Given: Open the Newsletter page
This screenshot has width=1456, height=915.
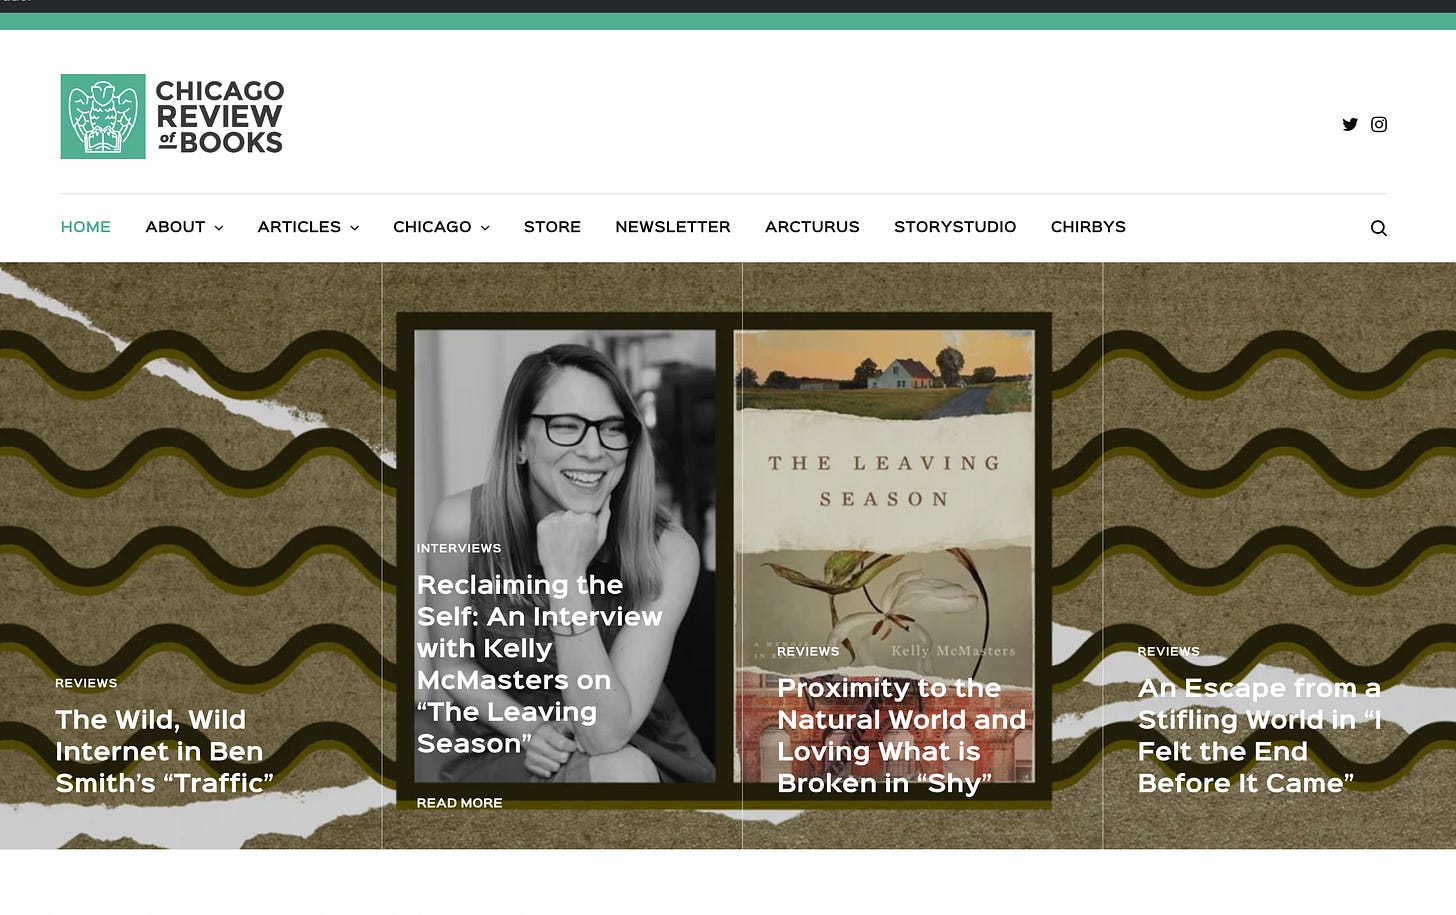Looking at the screenshot, I should click(x=673, y=227).
